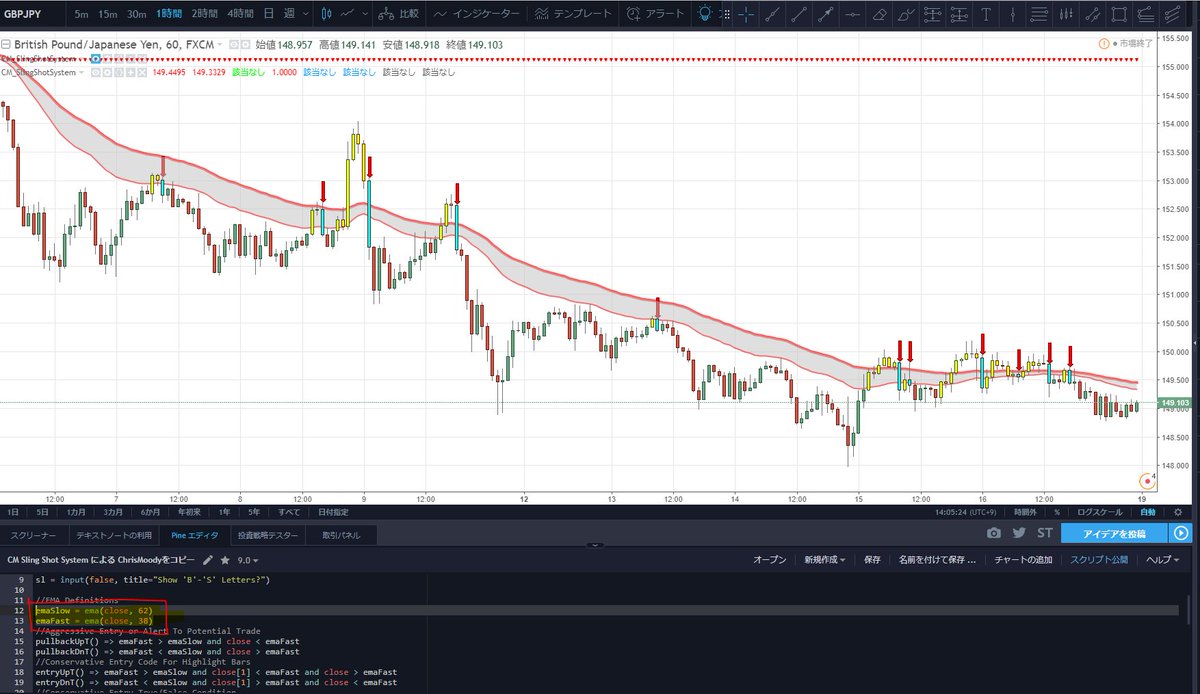This screenshot has width=1200, height=694.
Task: Open the ヘルプ dropdown menu
Action: tap(1162, 560)
